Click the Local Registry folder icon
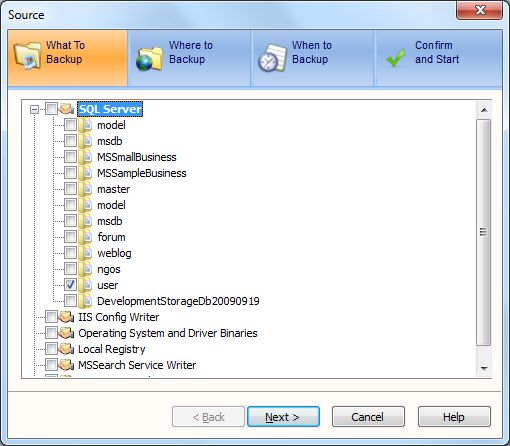Image resolution: width=510 pixels, height=446 pixels. [66, 349]
